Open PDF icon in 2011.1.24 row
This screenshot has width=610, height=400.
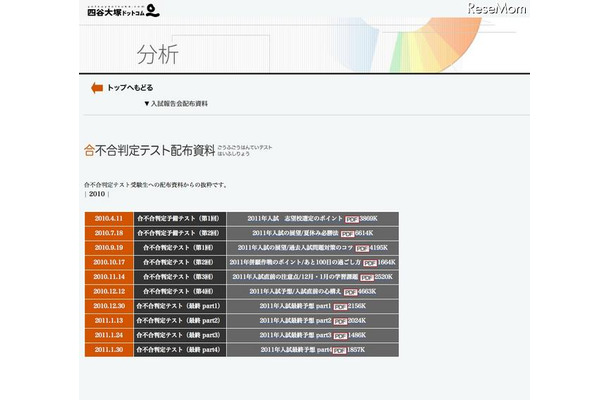tap(340, 336)
